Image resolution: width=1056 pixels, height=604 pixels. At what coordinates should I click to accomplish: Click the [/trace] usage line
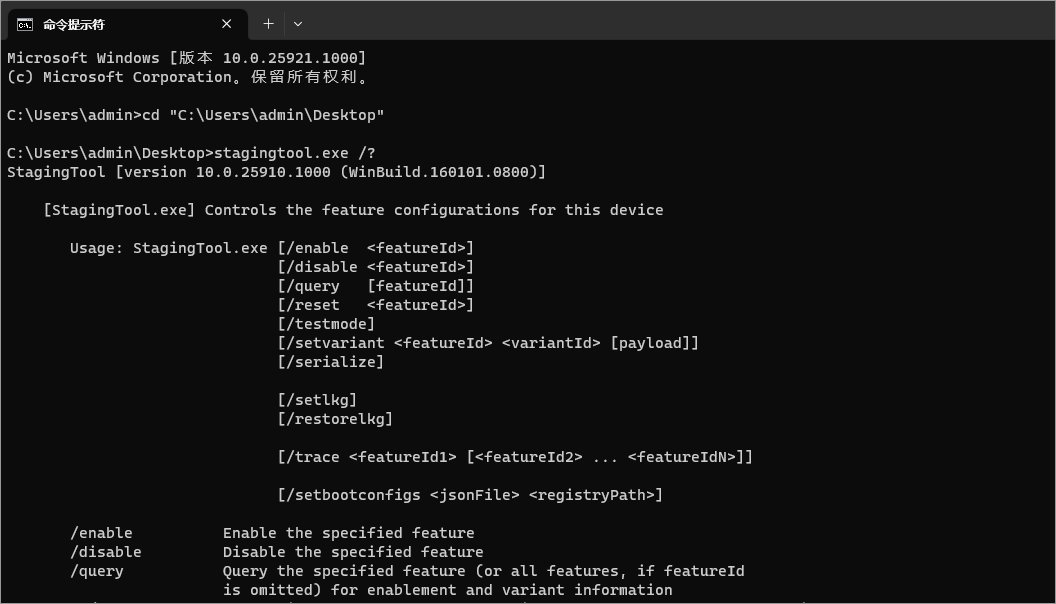pyautogui.click(x=515, y=457)
